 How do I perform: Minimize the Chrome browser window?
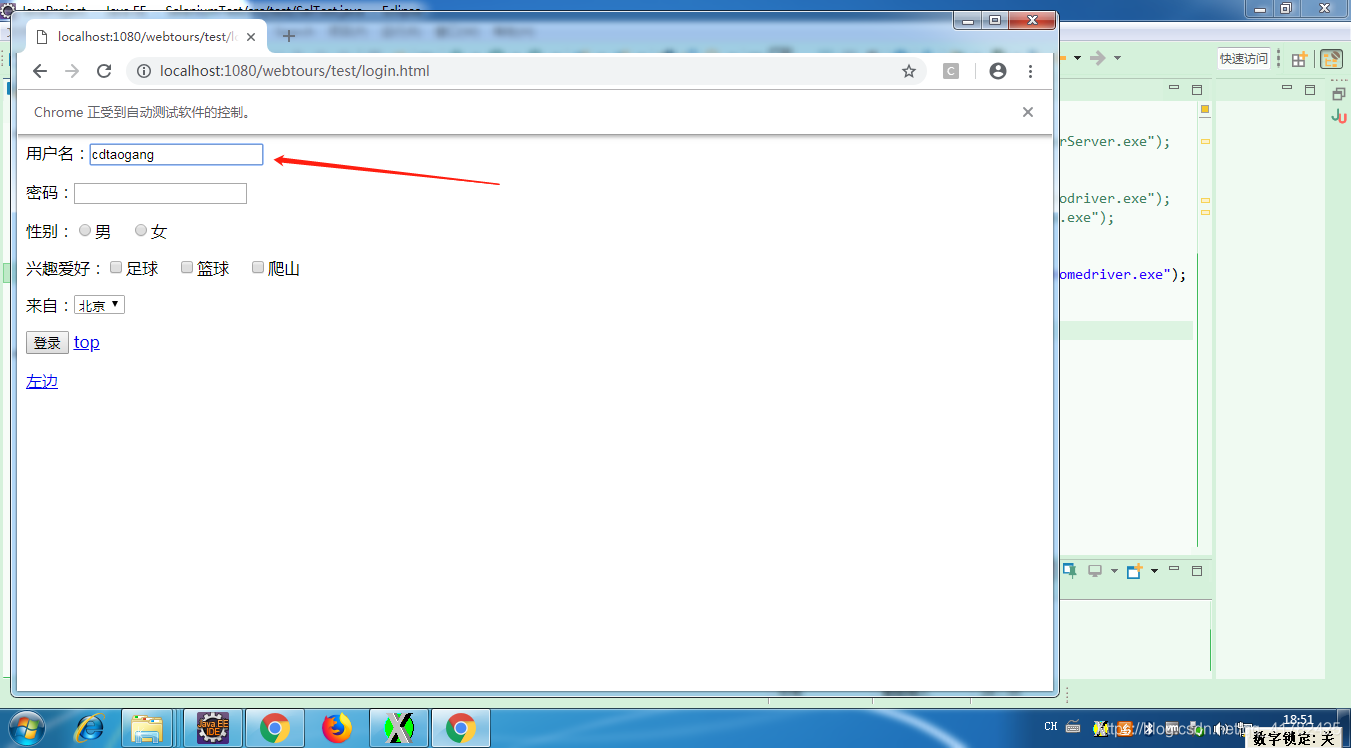[968, 21]
